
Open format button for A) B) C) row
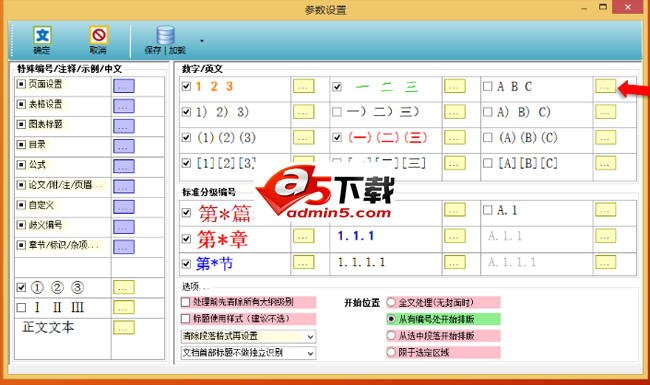[605, 111]
